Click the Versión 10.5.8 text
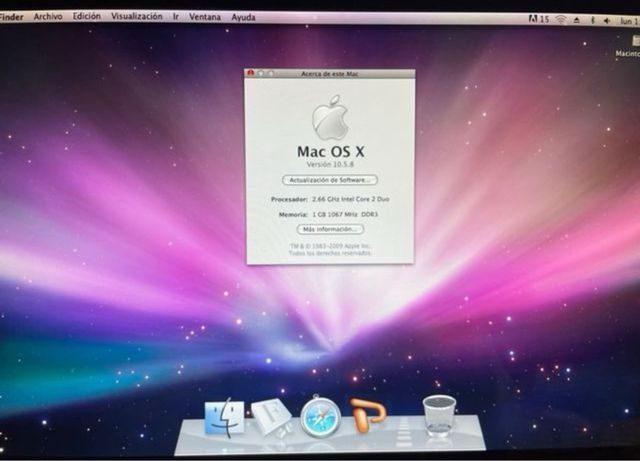 [330, 165]
